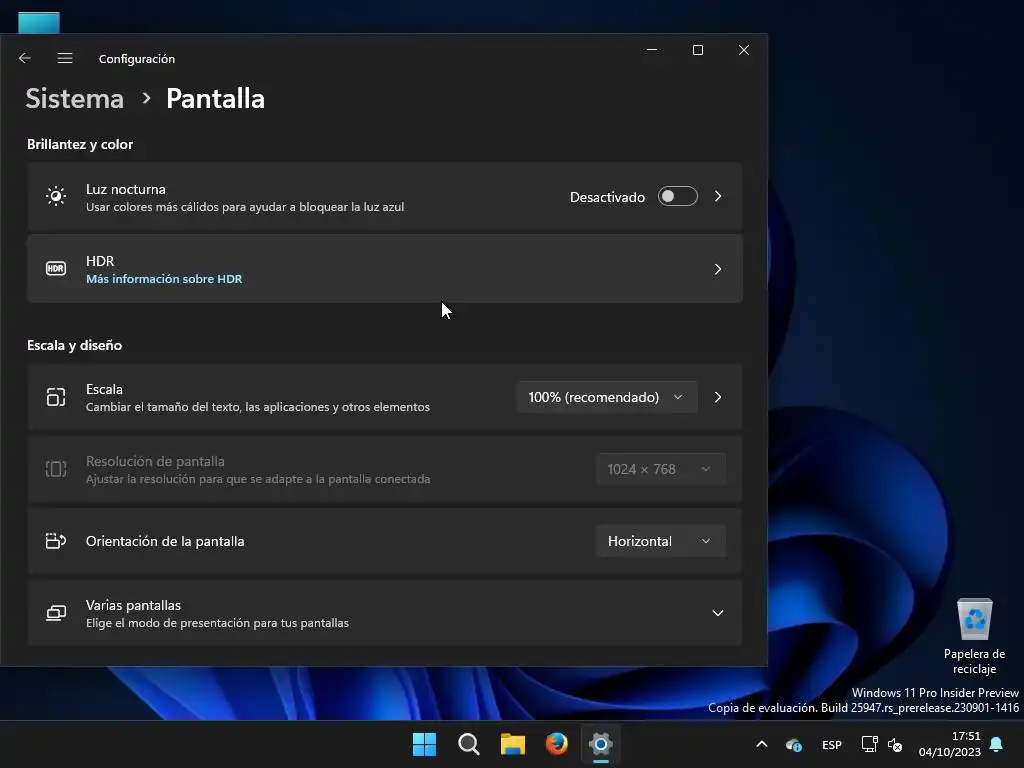1024x768 pixels.
Task: Open the clock showing 17:51 04/10/2023
Action: 950,744
